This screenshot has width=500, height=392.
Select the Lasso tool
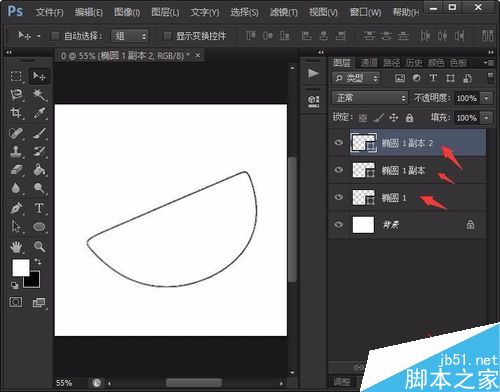point(16,95)
